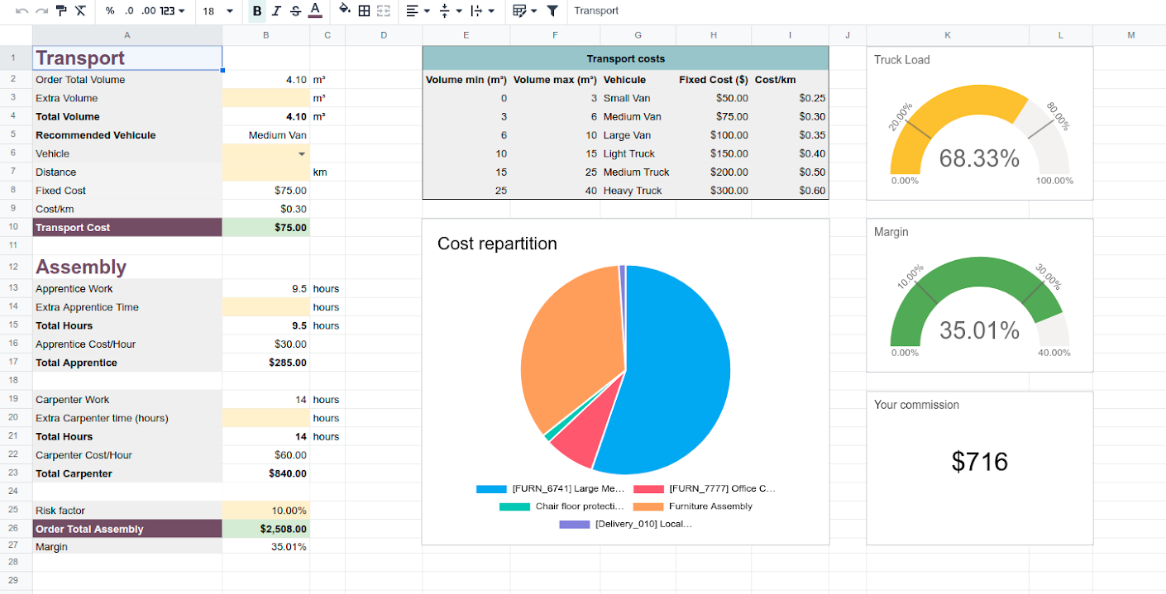The image size is (1166, 594).
Task: Click the percent format icon
Action: click(x=108, y=11)
